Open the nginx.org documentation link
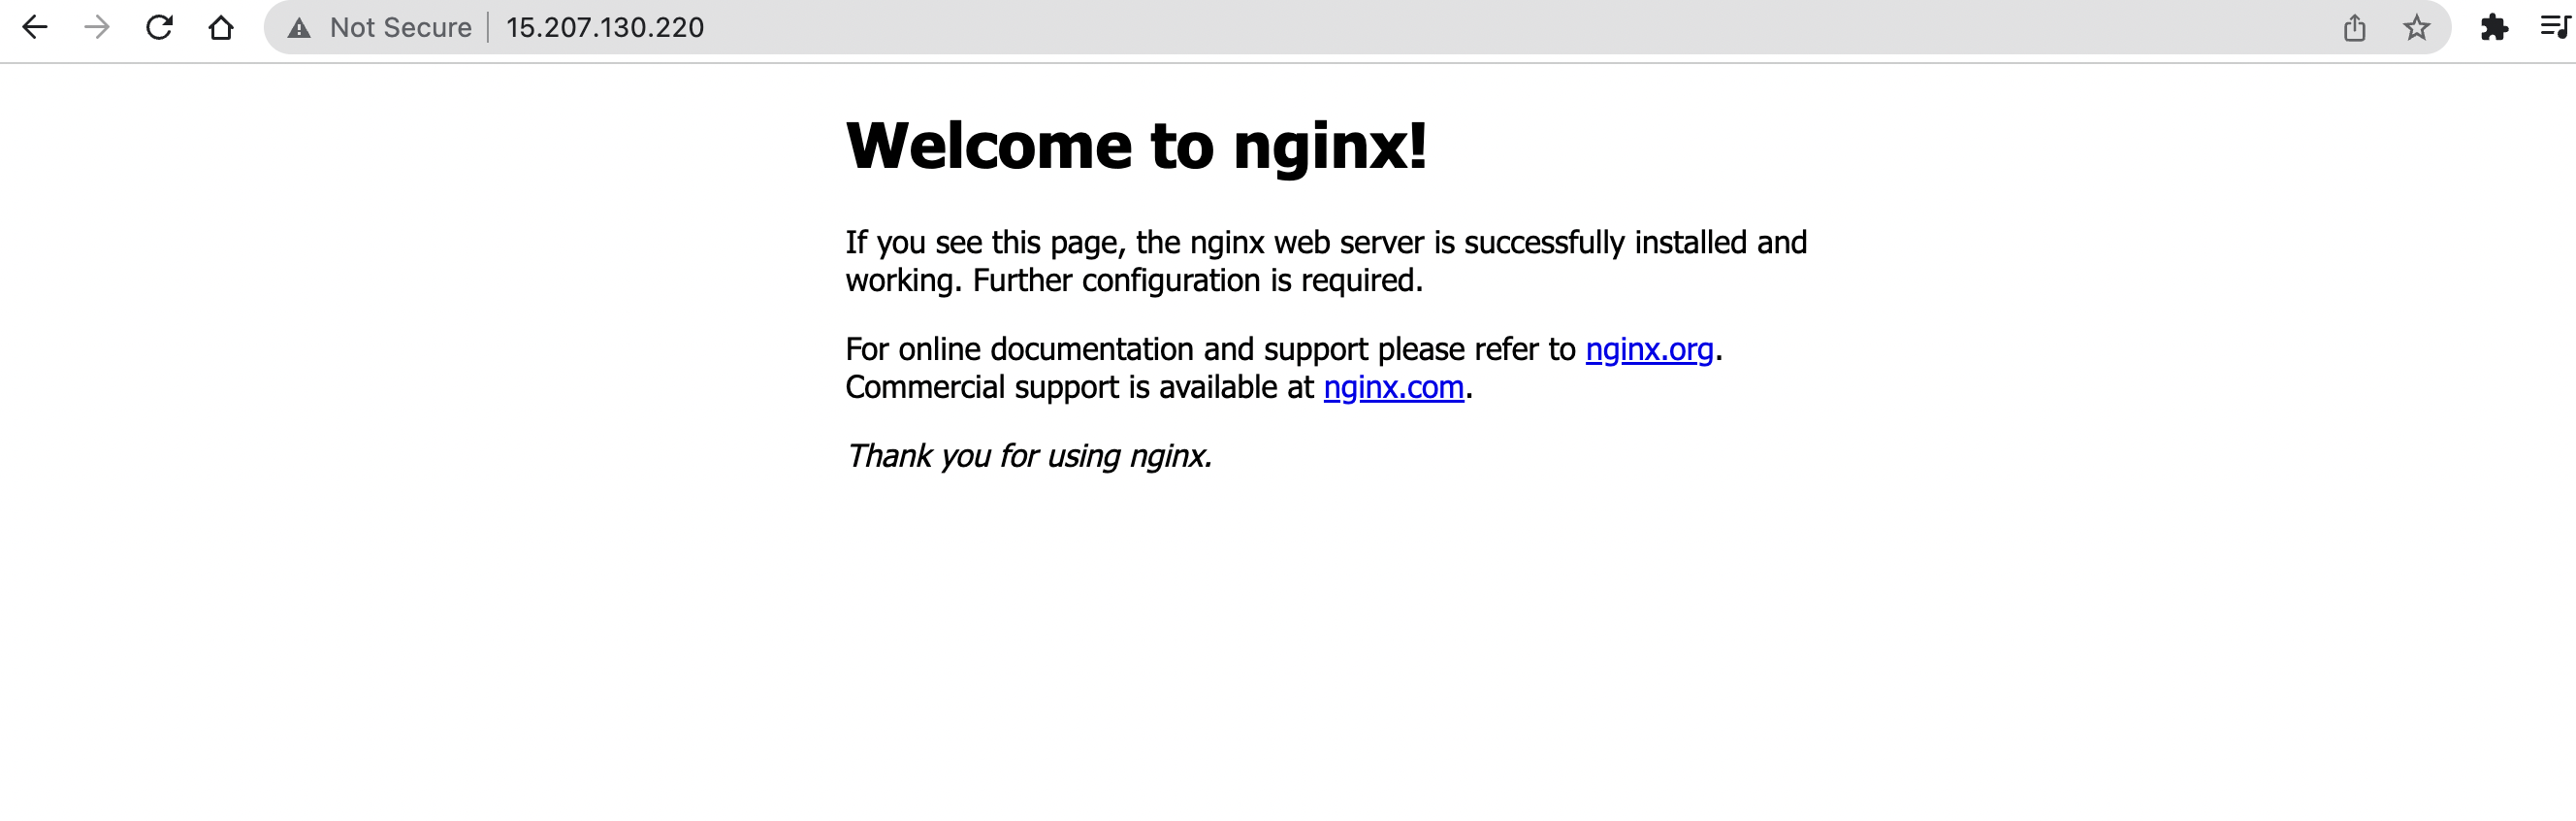This screenshot has width=2576, height=821. point(1649,349)
